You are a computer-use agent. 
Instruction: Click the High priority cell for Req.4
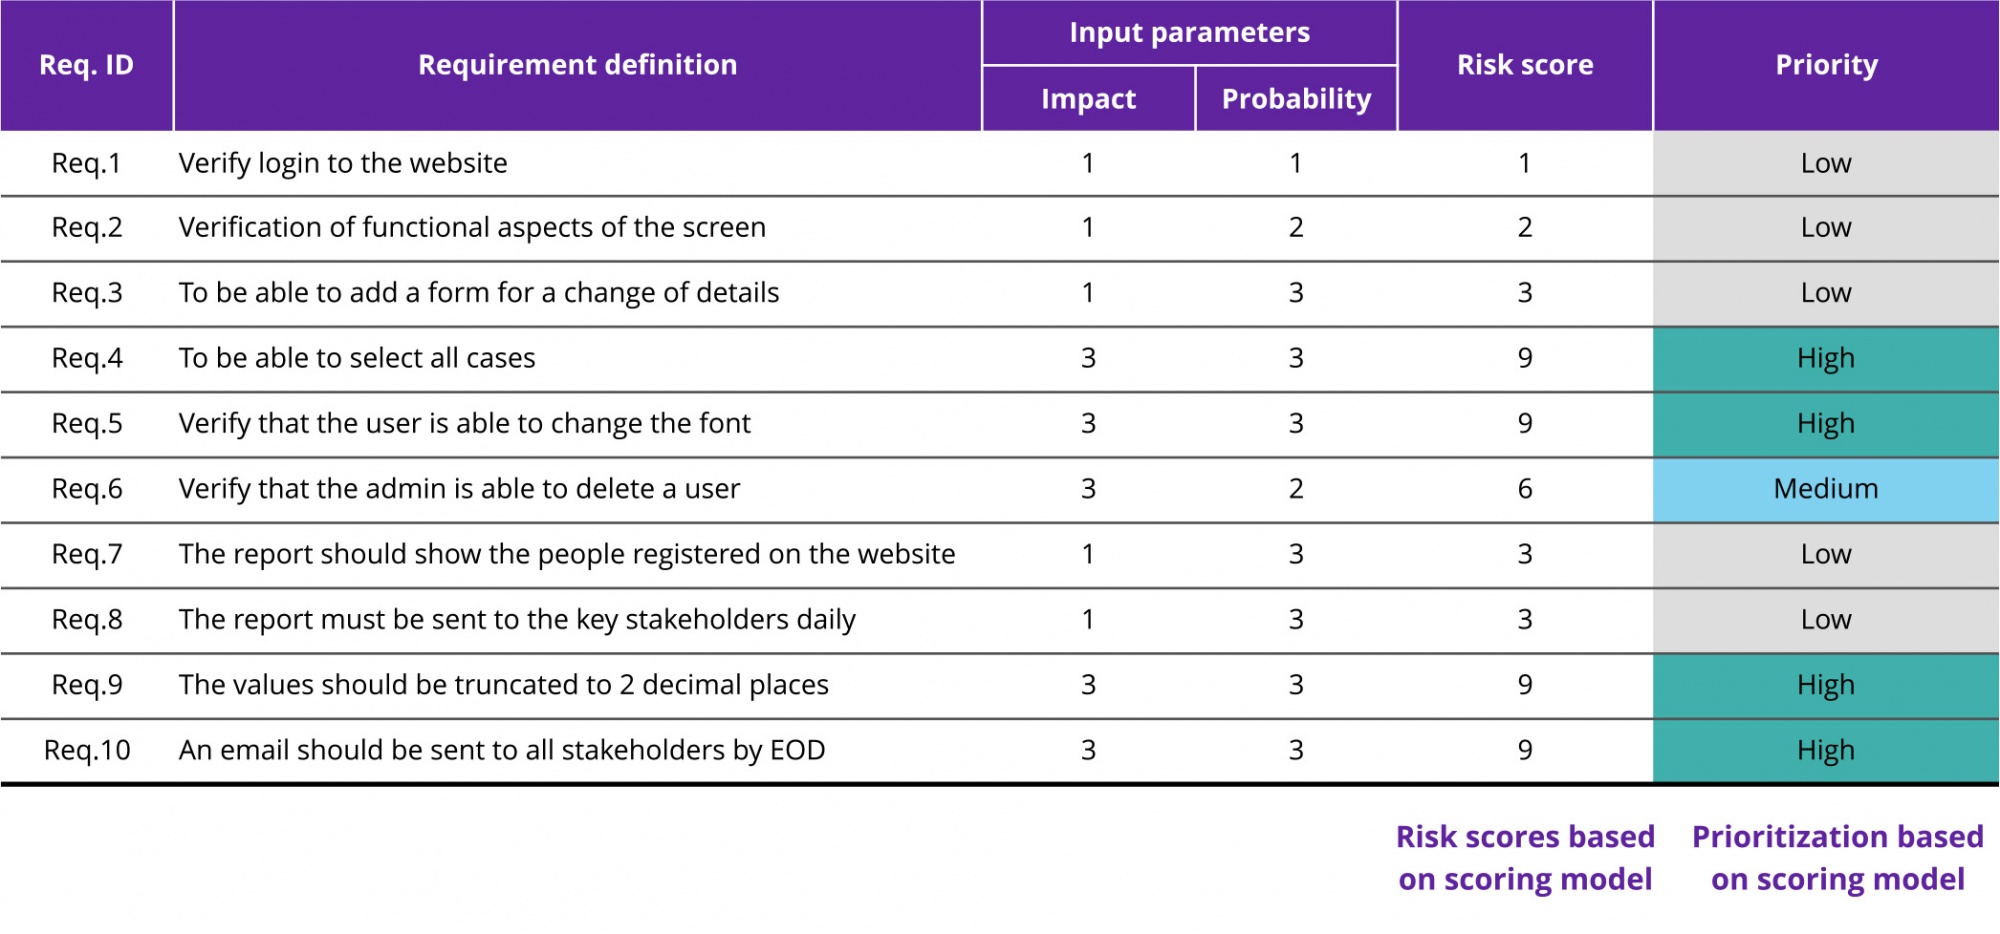click(x=1826, y=358)
